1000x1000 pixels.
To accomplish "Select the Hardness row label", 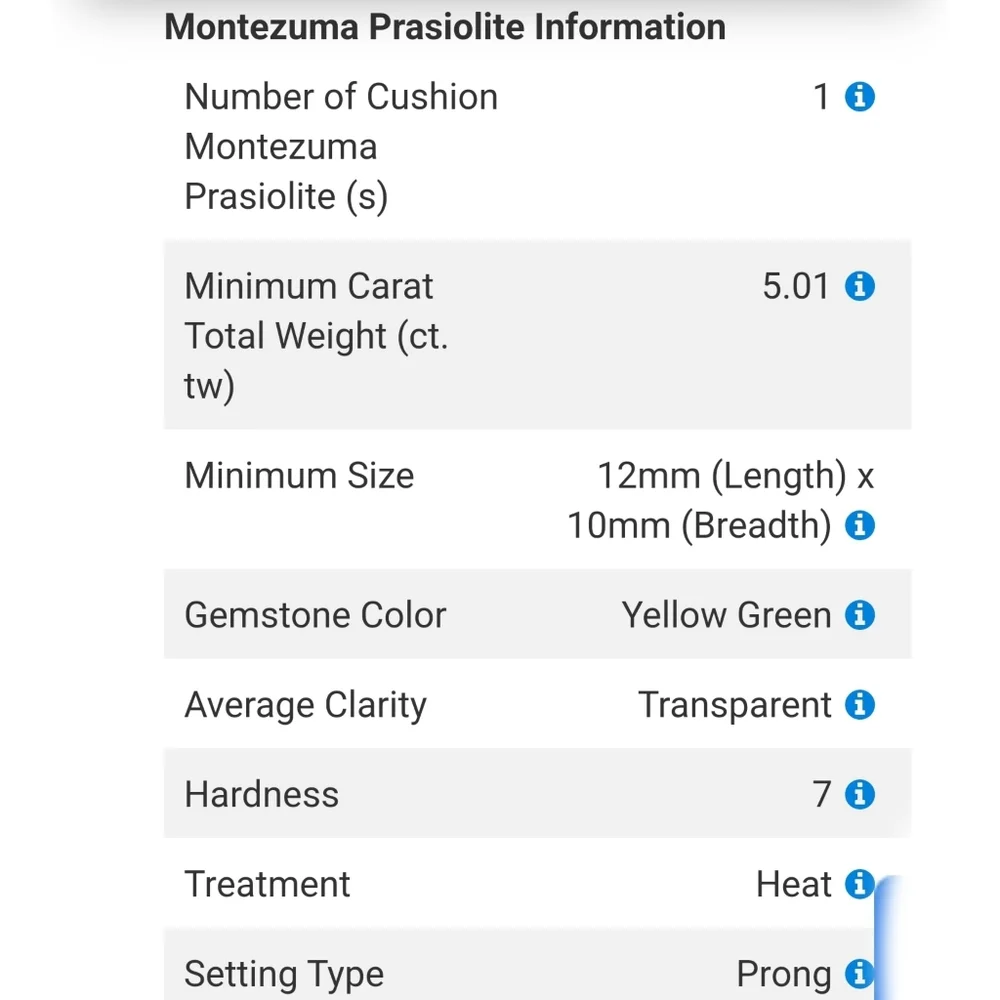I will click(x=262, y=795).
